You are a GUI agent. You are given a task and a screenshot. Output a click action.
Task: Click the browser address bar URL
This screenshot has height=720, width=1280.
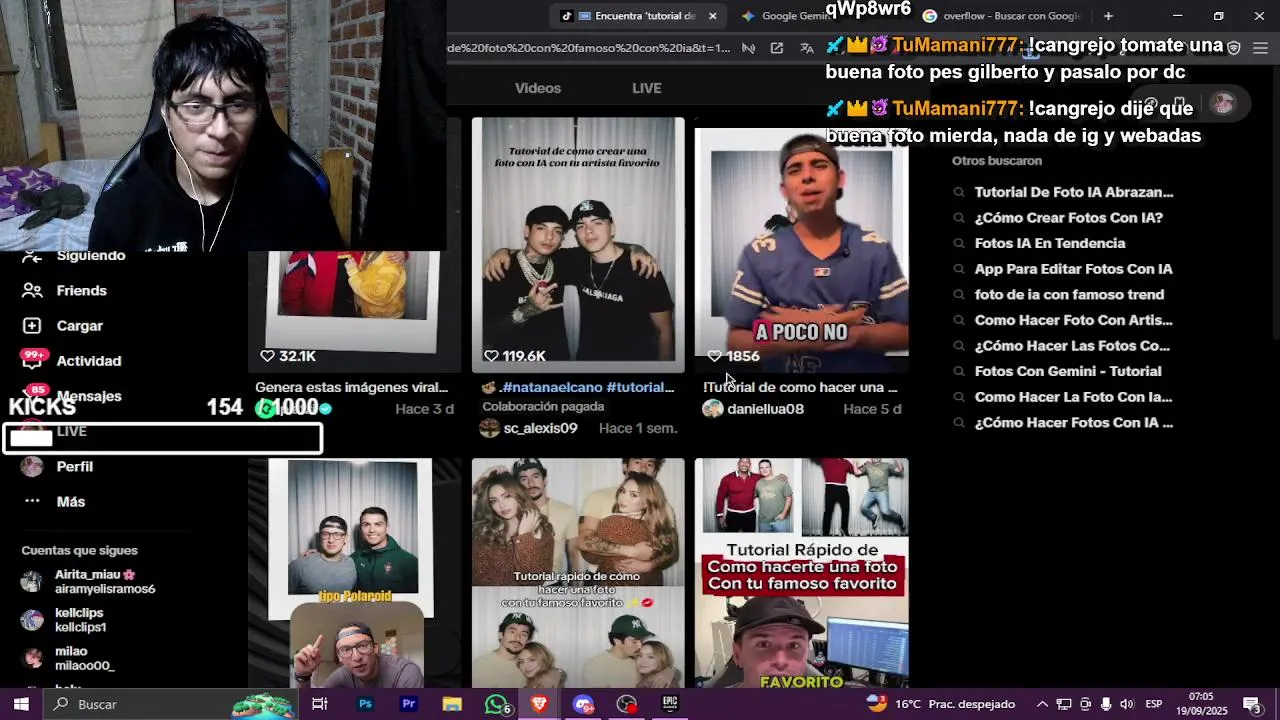588,48
